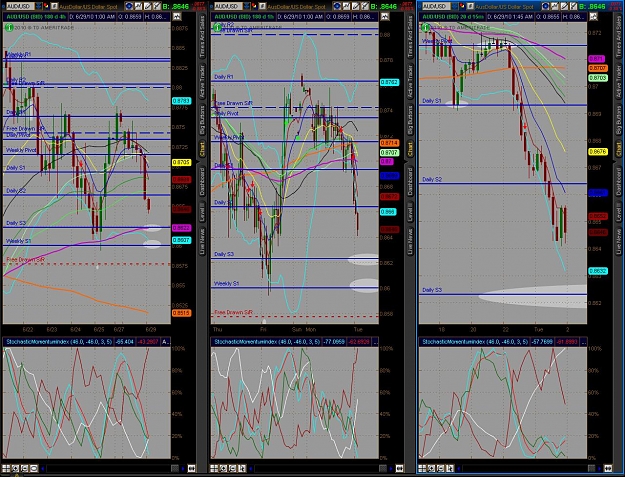Click Daily S3 level label on right 15m chart

(x=432, y=290)
